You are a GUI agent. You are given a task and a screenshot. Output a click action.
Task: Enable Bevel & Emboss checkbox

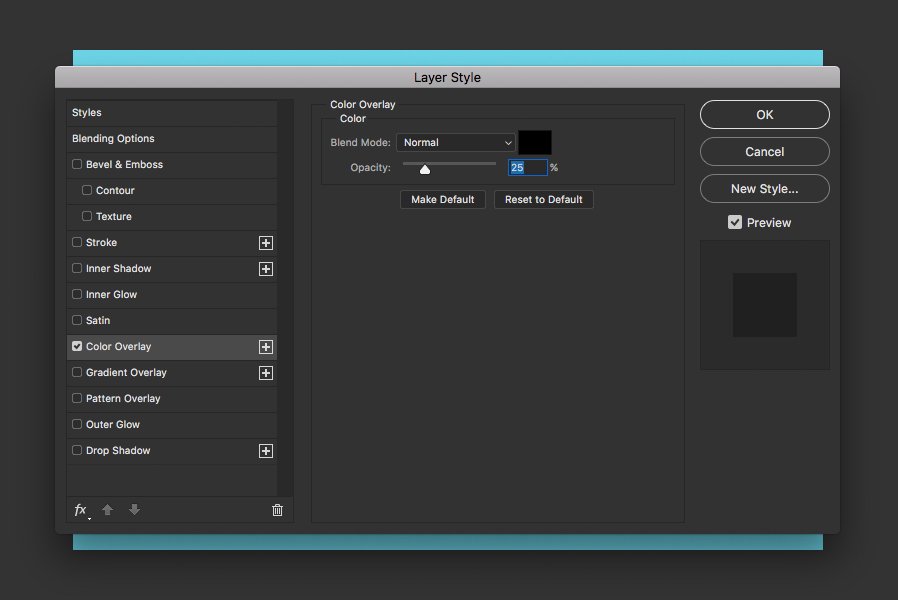pos(77,164)
